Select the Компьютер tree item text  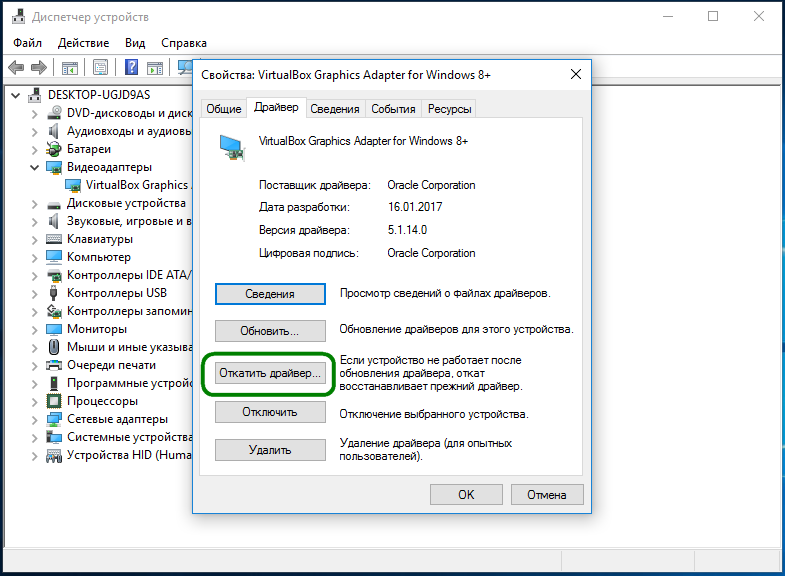(99, 257)
